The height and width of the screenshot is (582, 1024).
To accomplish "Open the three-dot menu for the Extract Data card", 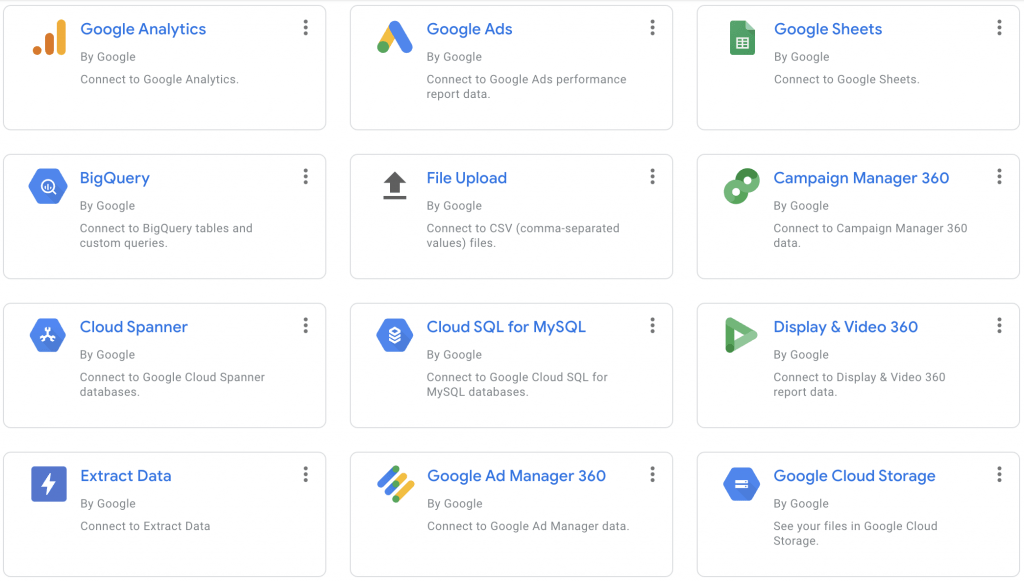I will coord(306,474).
